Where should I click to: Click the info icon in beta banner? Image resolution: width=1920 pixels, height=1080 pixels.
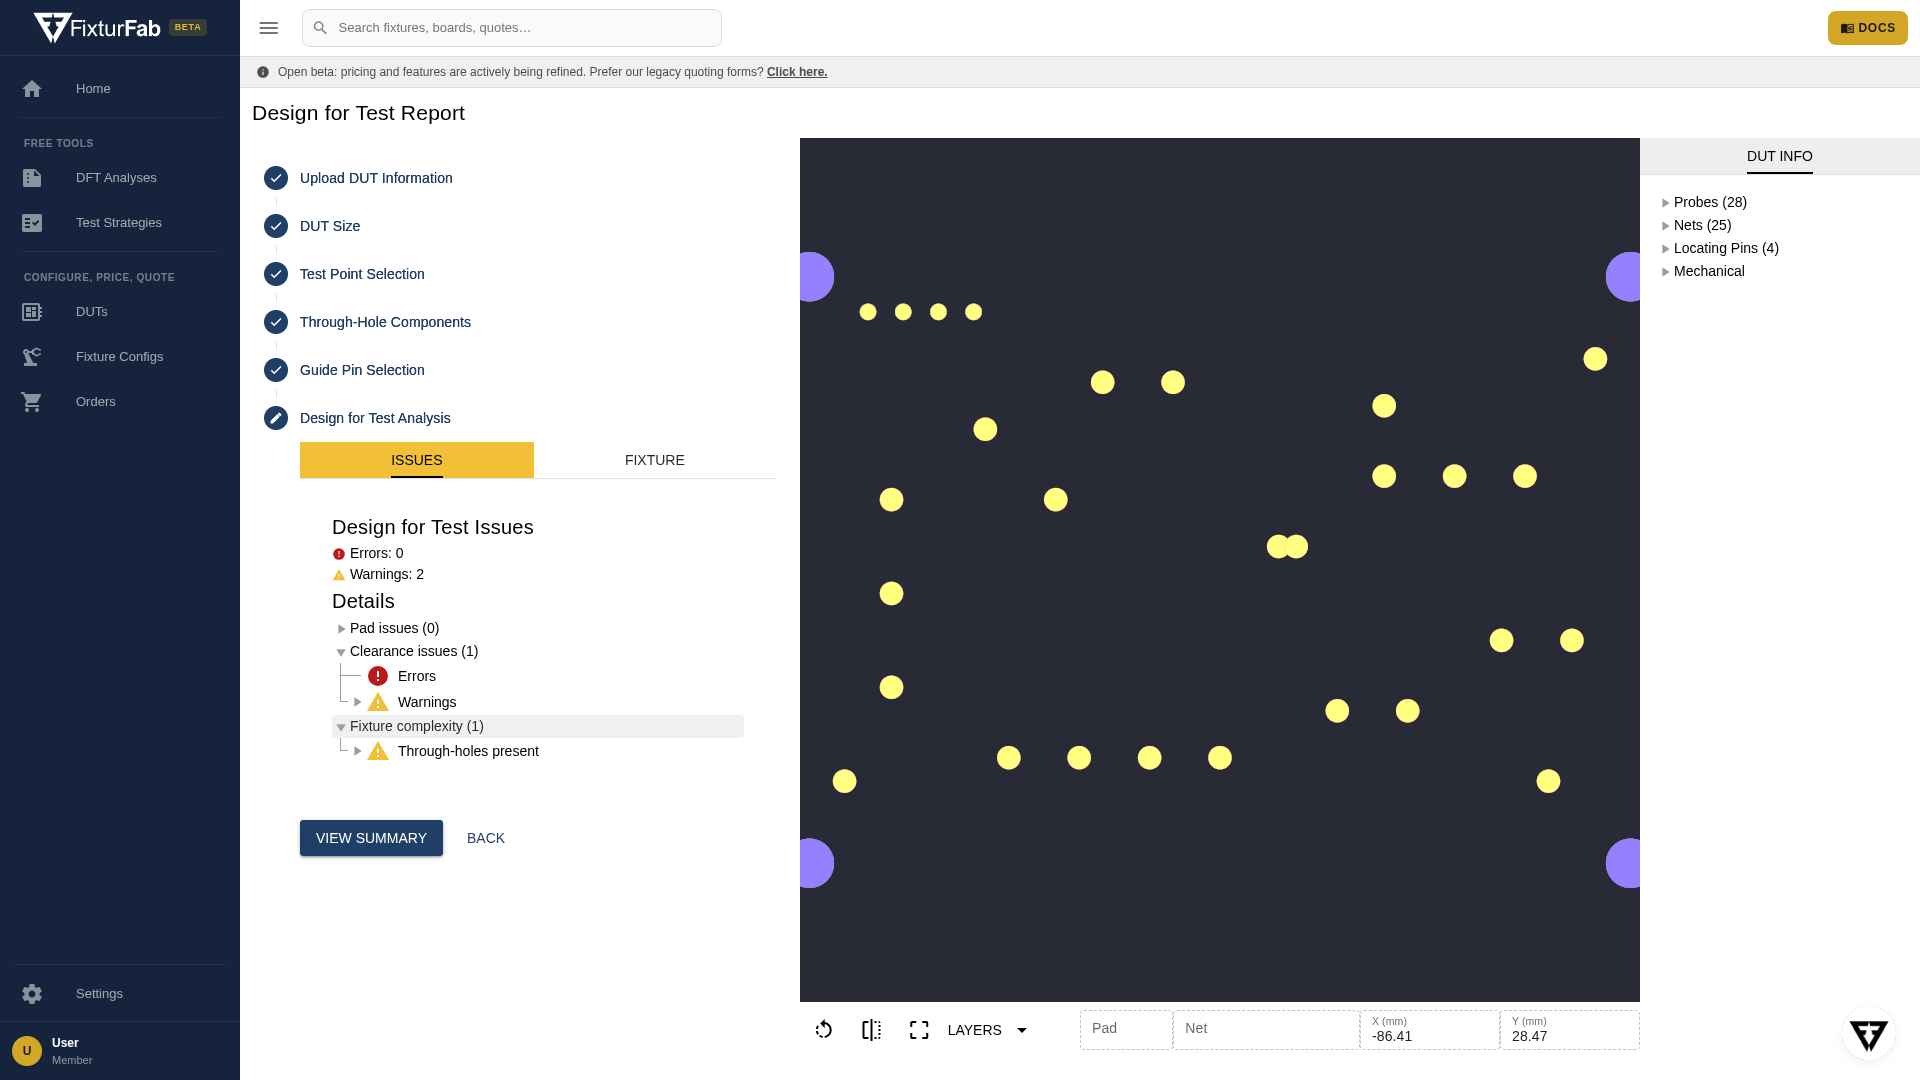coord(263,72)
